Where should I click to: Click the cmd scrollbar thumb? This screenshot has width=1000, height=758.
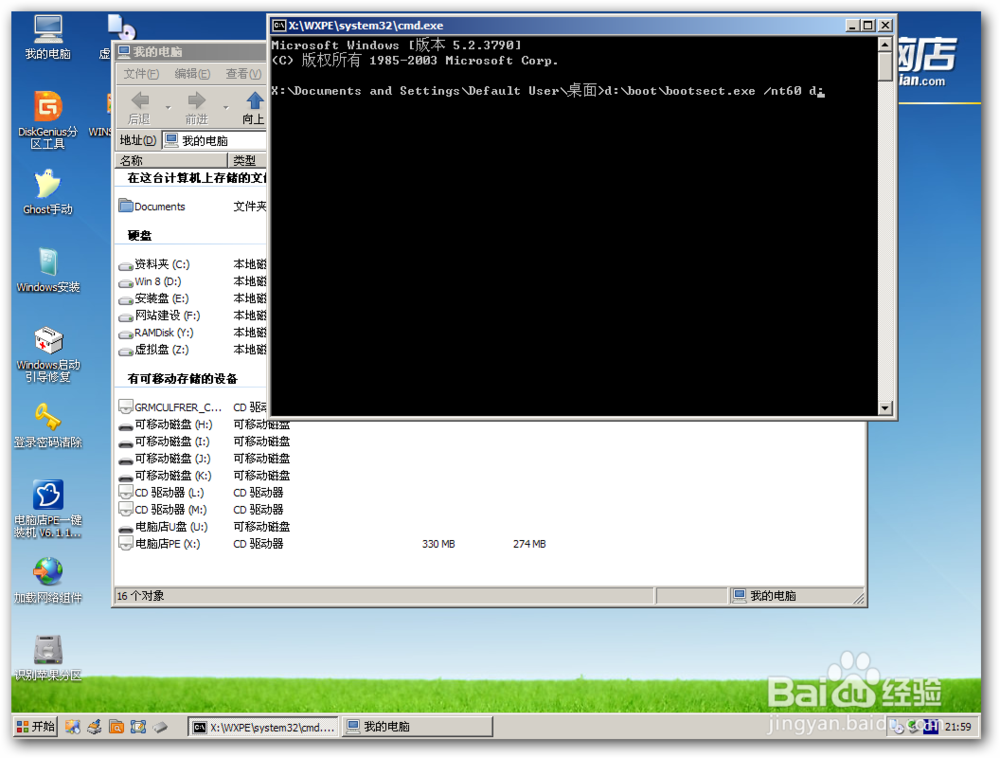[x=885, y=66]
